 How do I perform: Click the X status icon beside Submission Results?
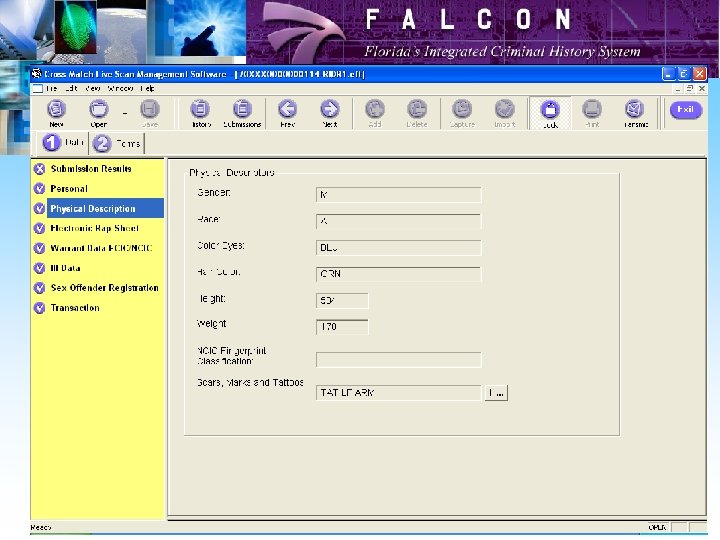(39, 169)
